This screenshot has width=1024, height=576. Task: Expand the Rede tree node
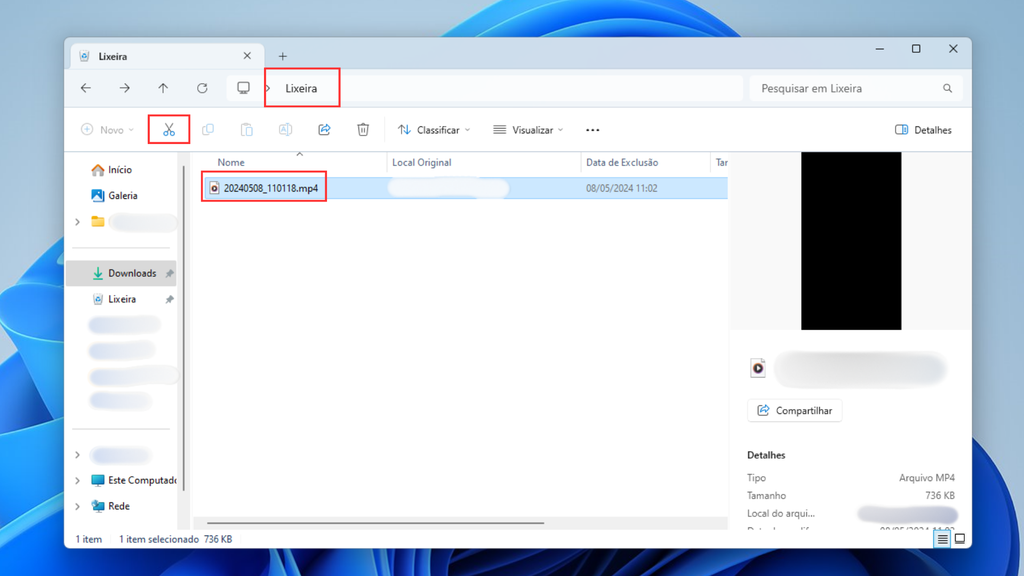point(77,506)
